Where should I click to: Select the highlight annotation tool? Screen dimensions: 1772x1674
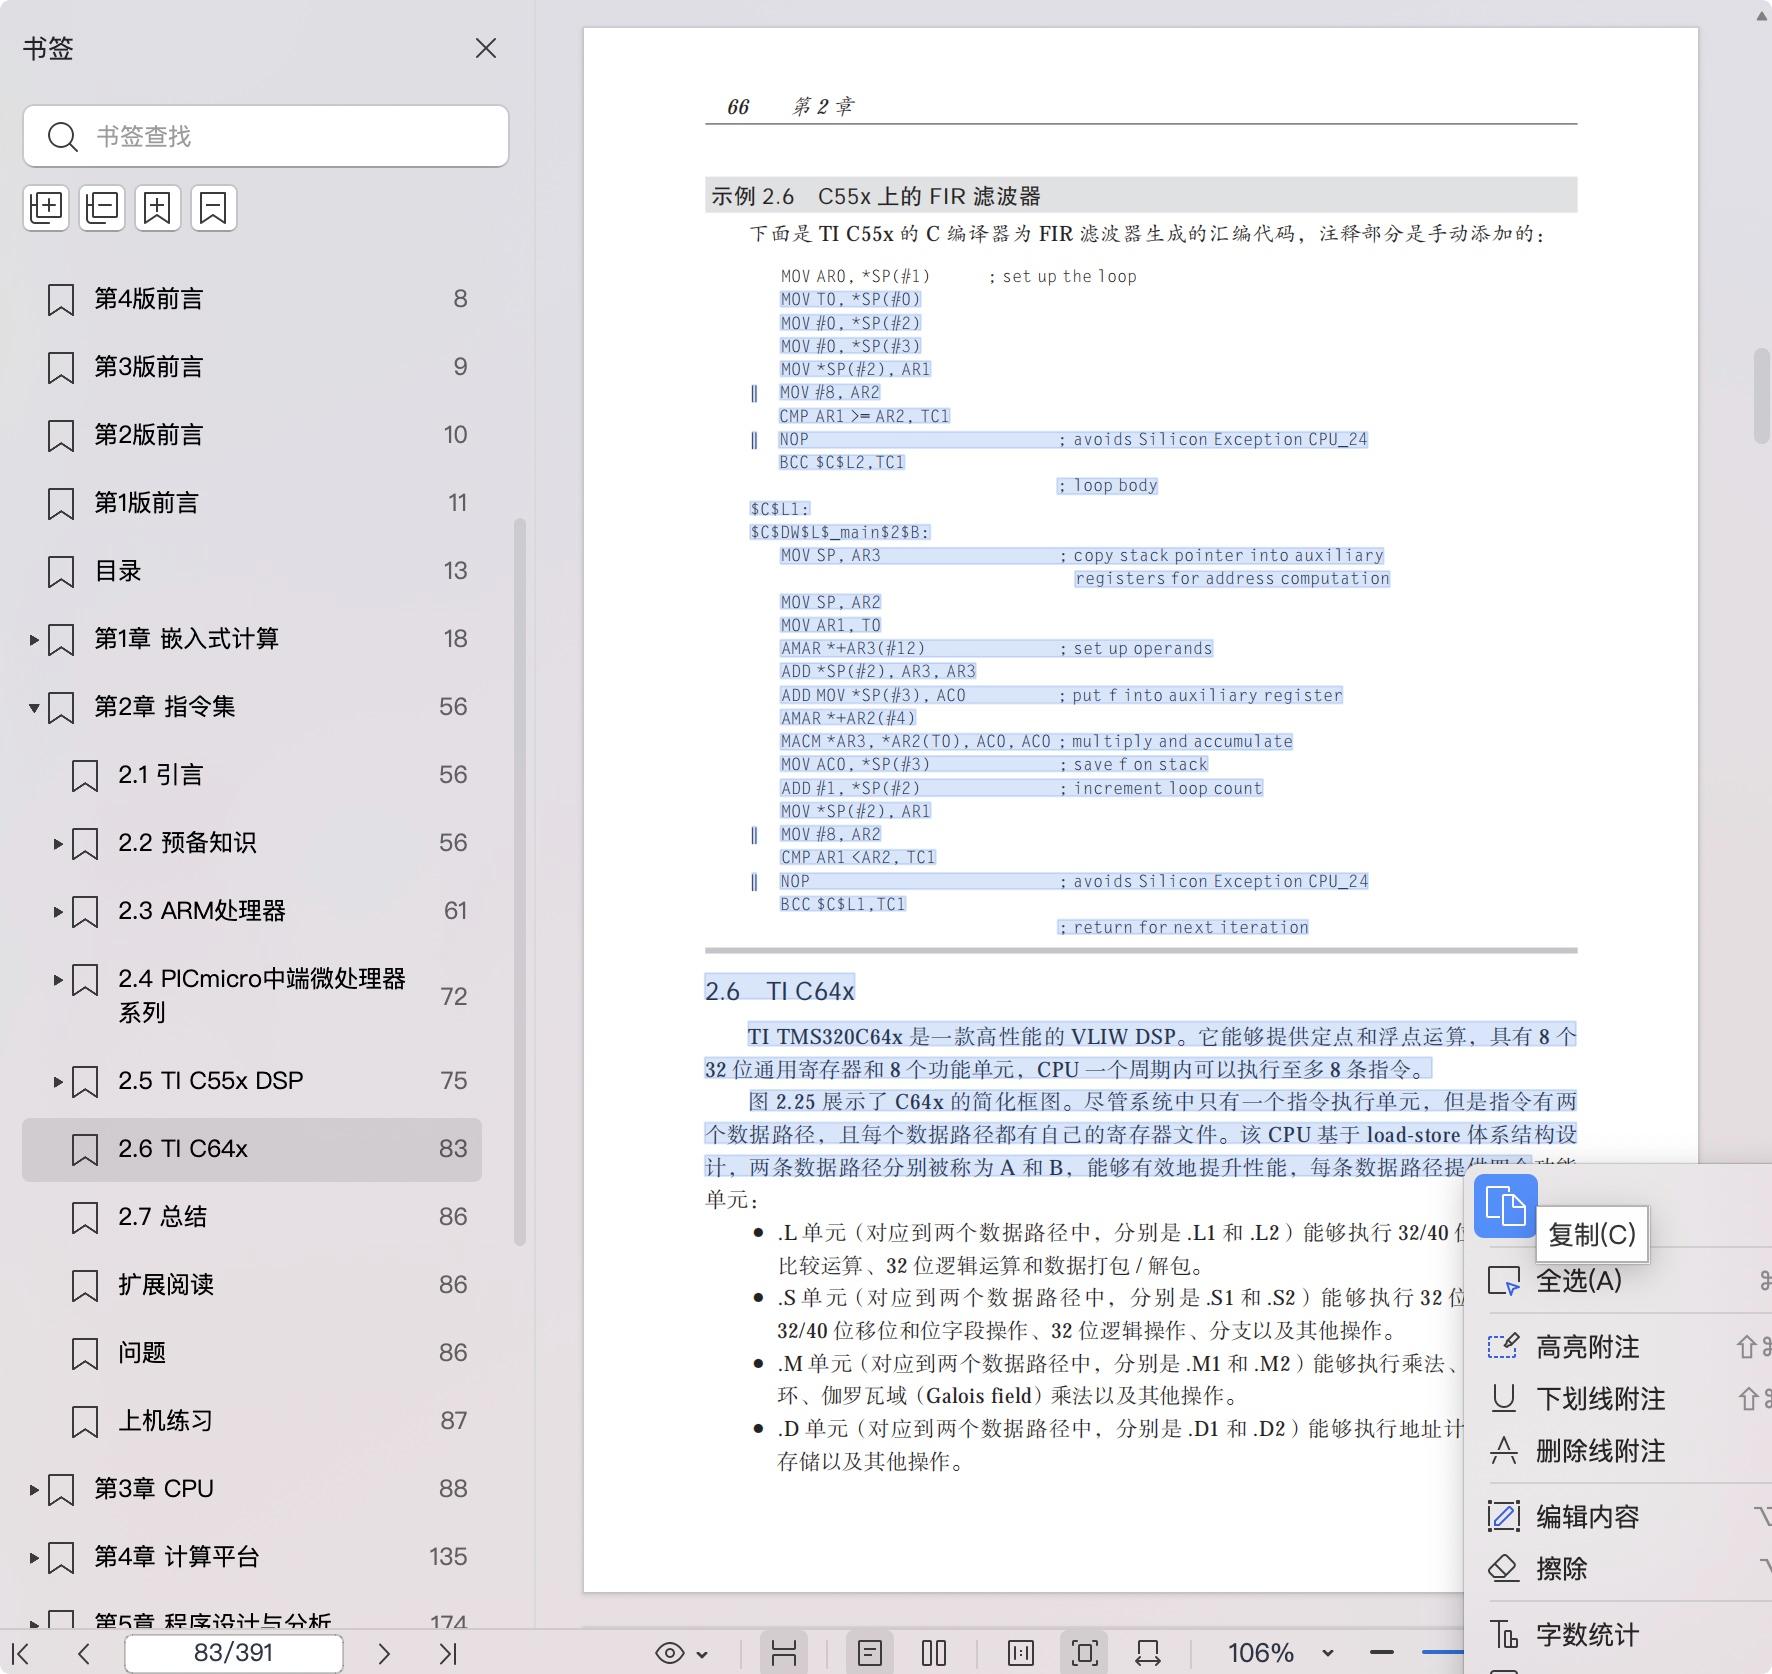click(1588, 1347)
